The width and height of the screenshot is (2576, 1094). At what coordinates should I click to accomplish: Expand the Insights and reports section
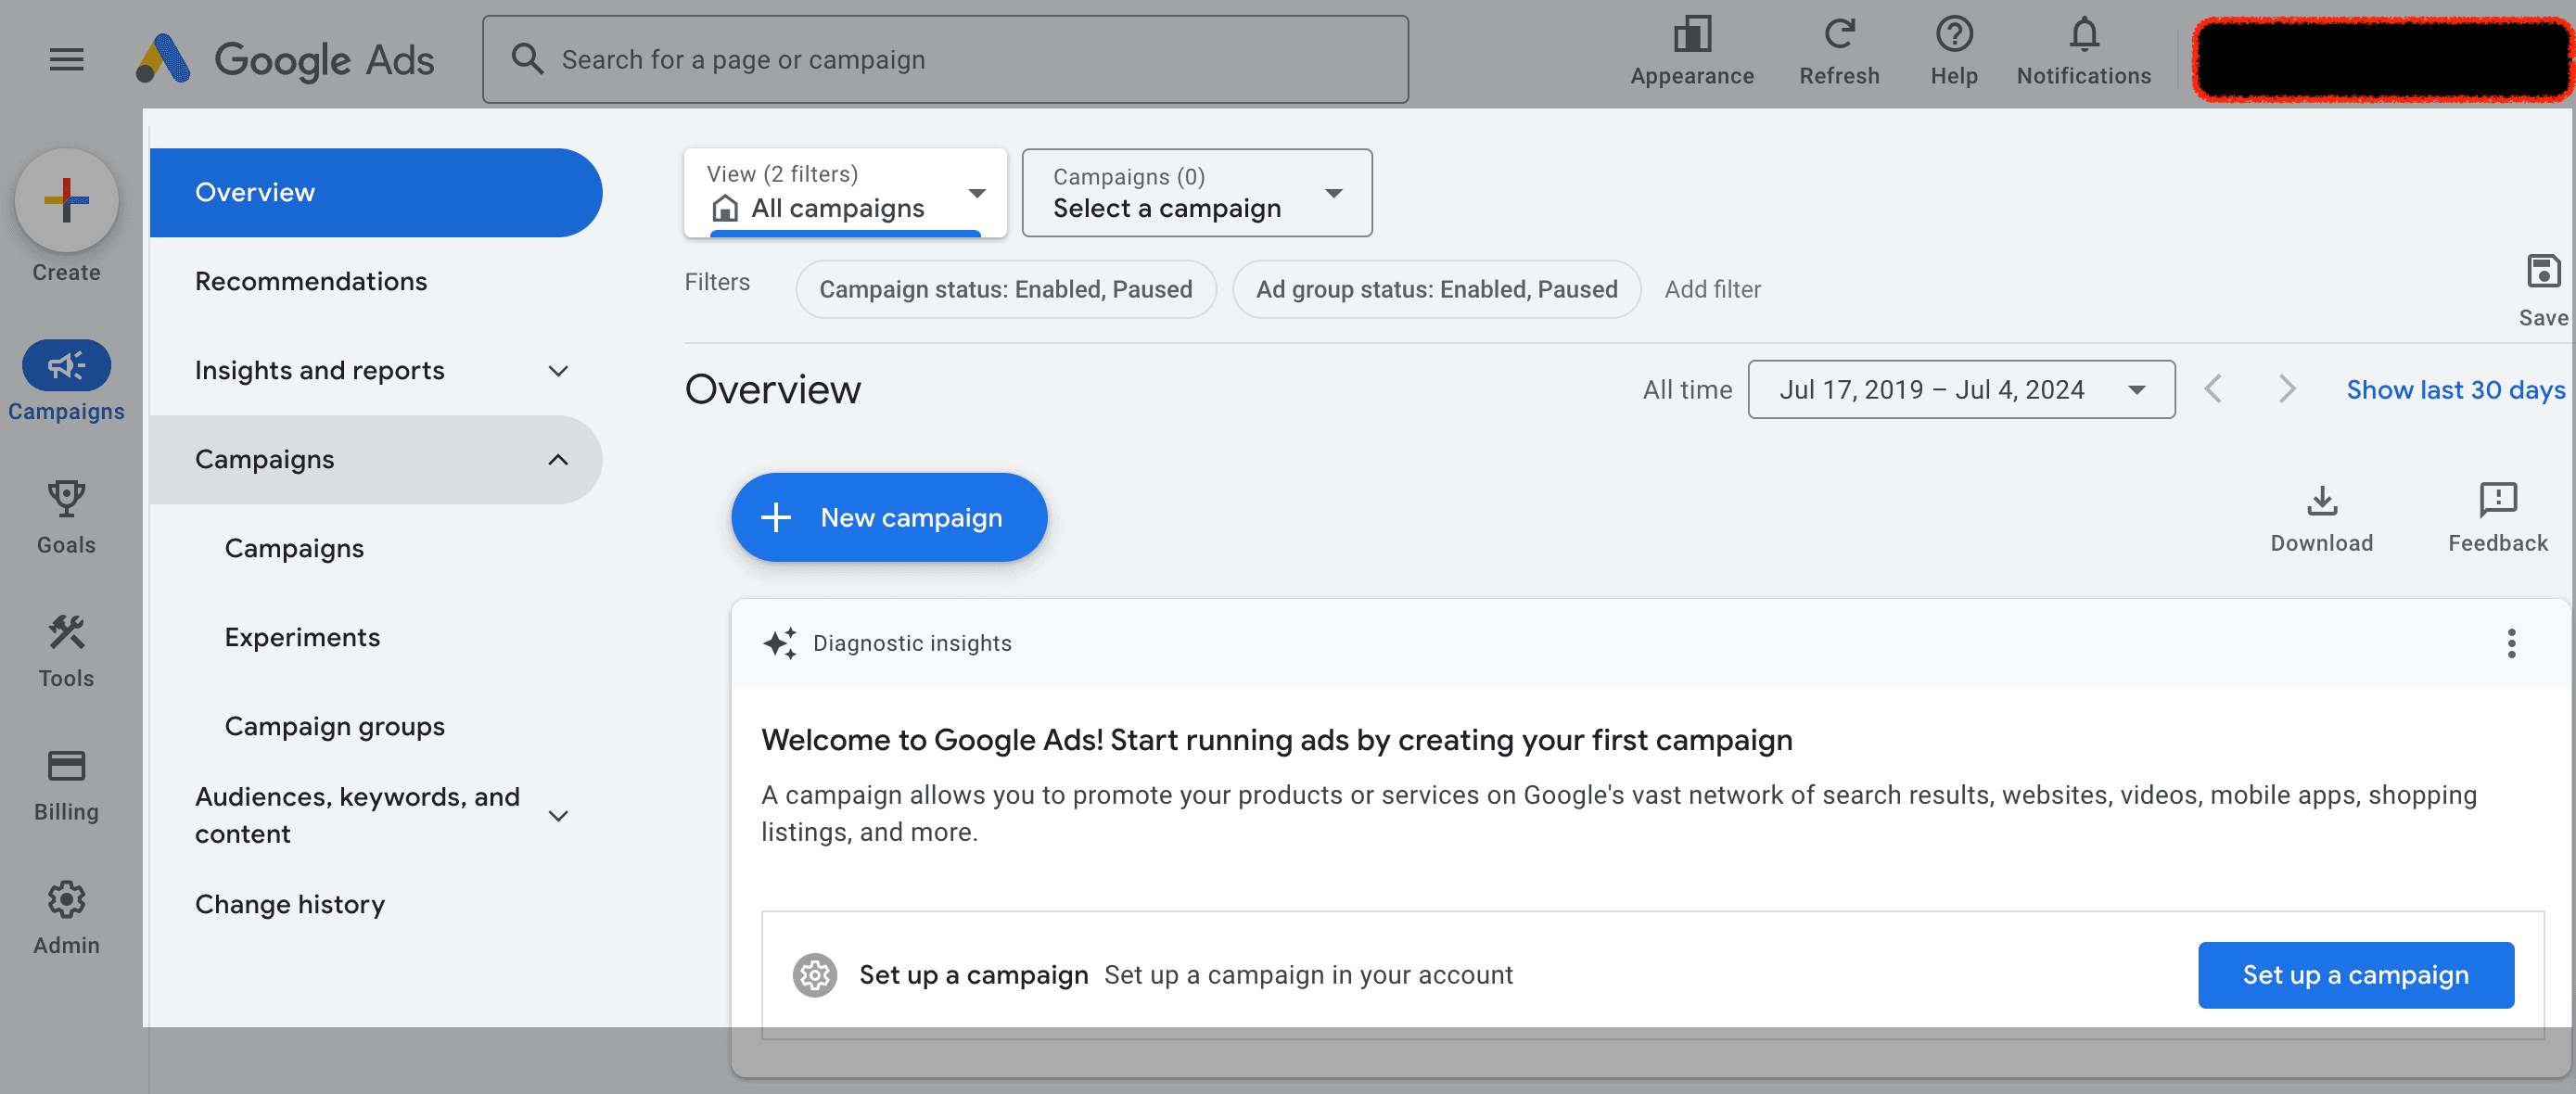coord(558,371)
